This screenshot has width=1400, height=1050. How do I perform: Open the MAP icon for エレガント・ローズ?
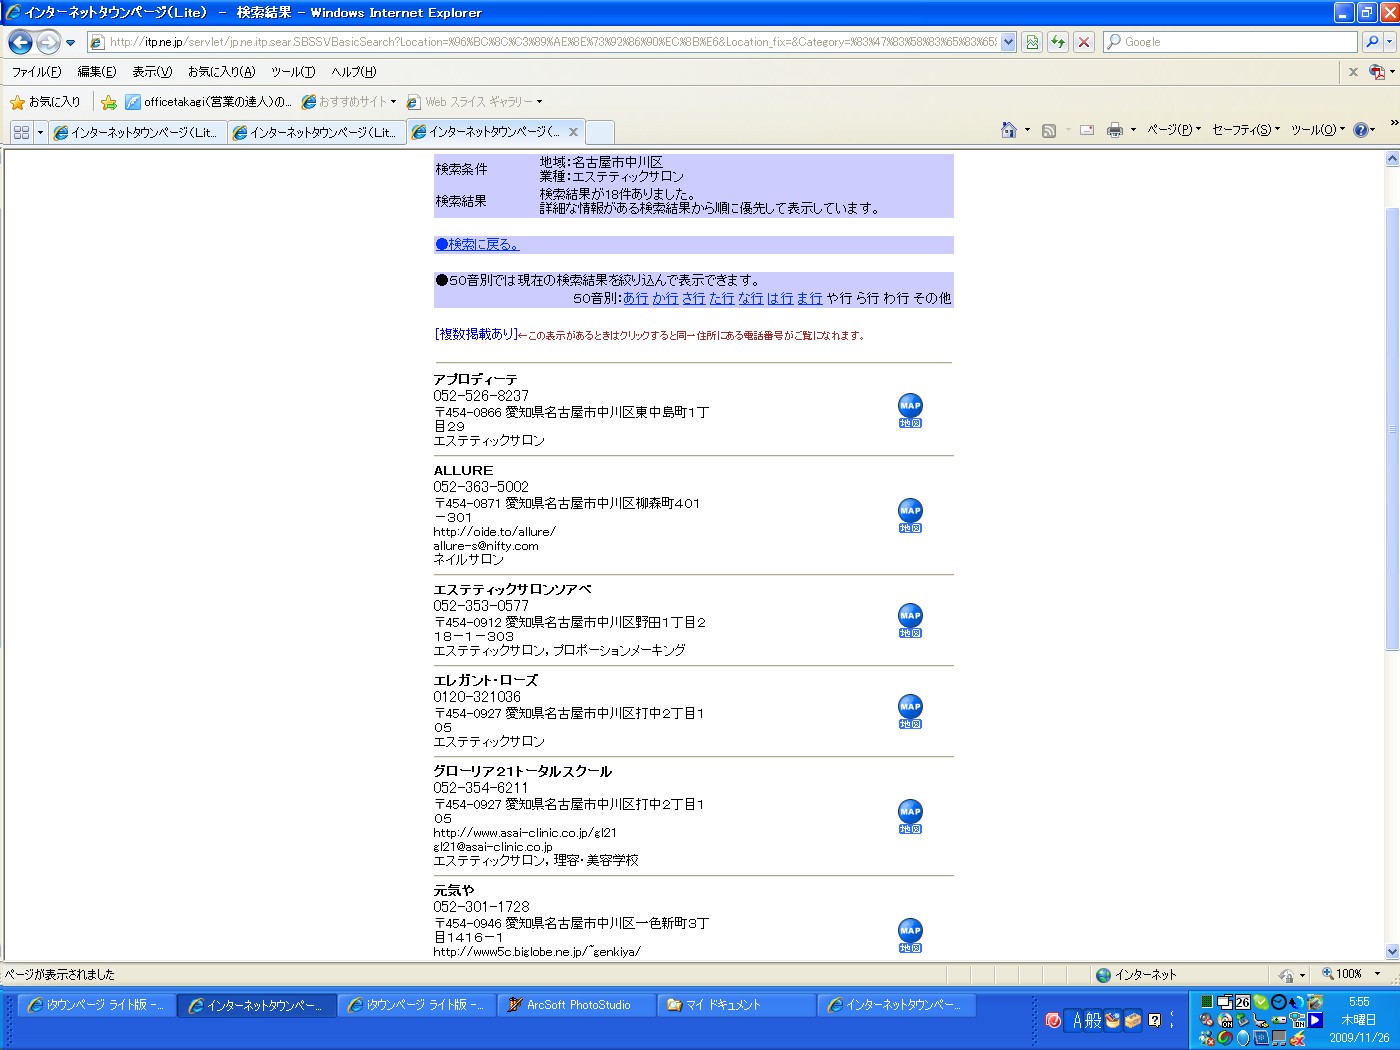click(x=910, y=711)
